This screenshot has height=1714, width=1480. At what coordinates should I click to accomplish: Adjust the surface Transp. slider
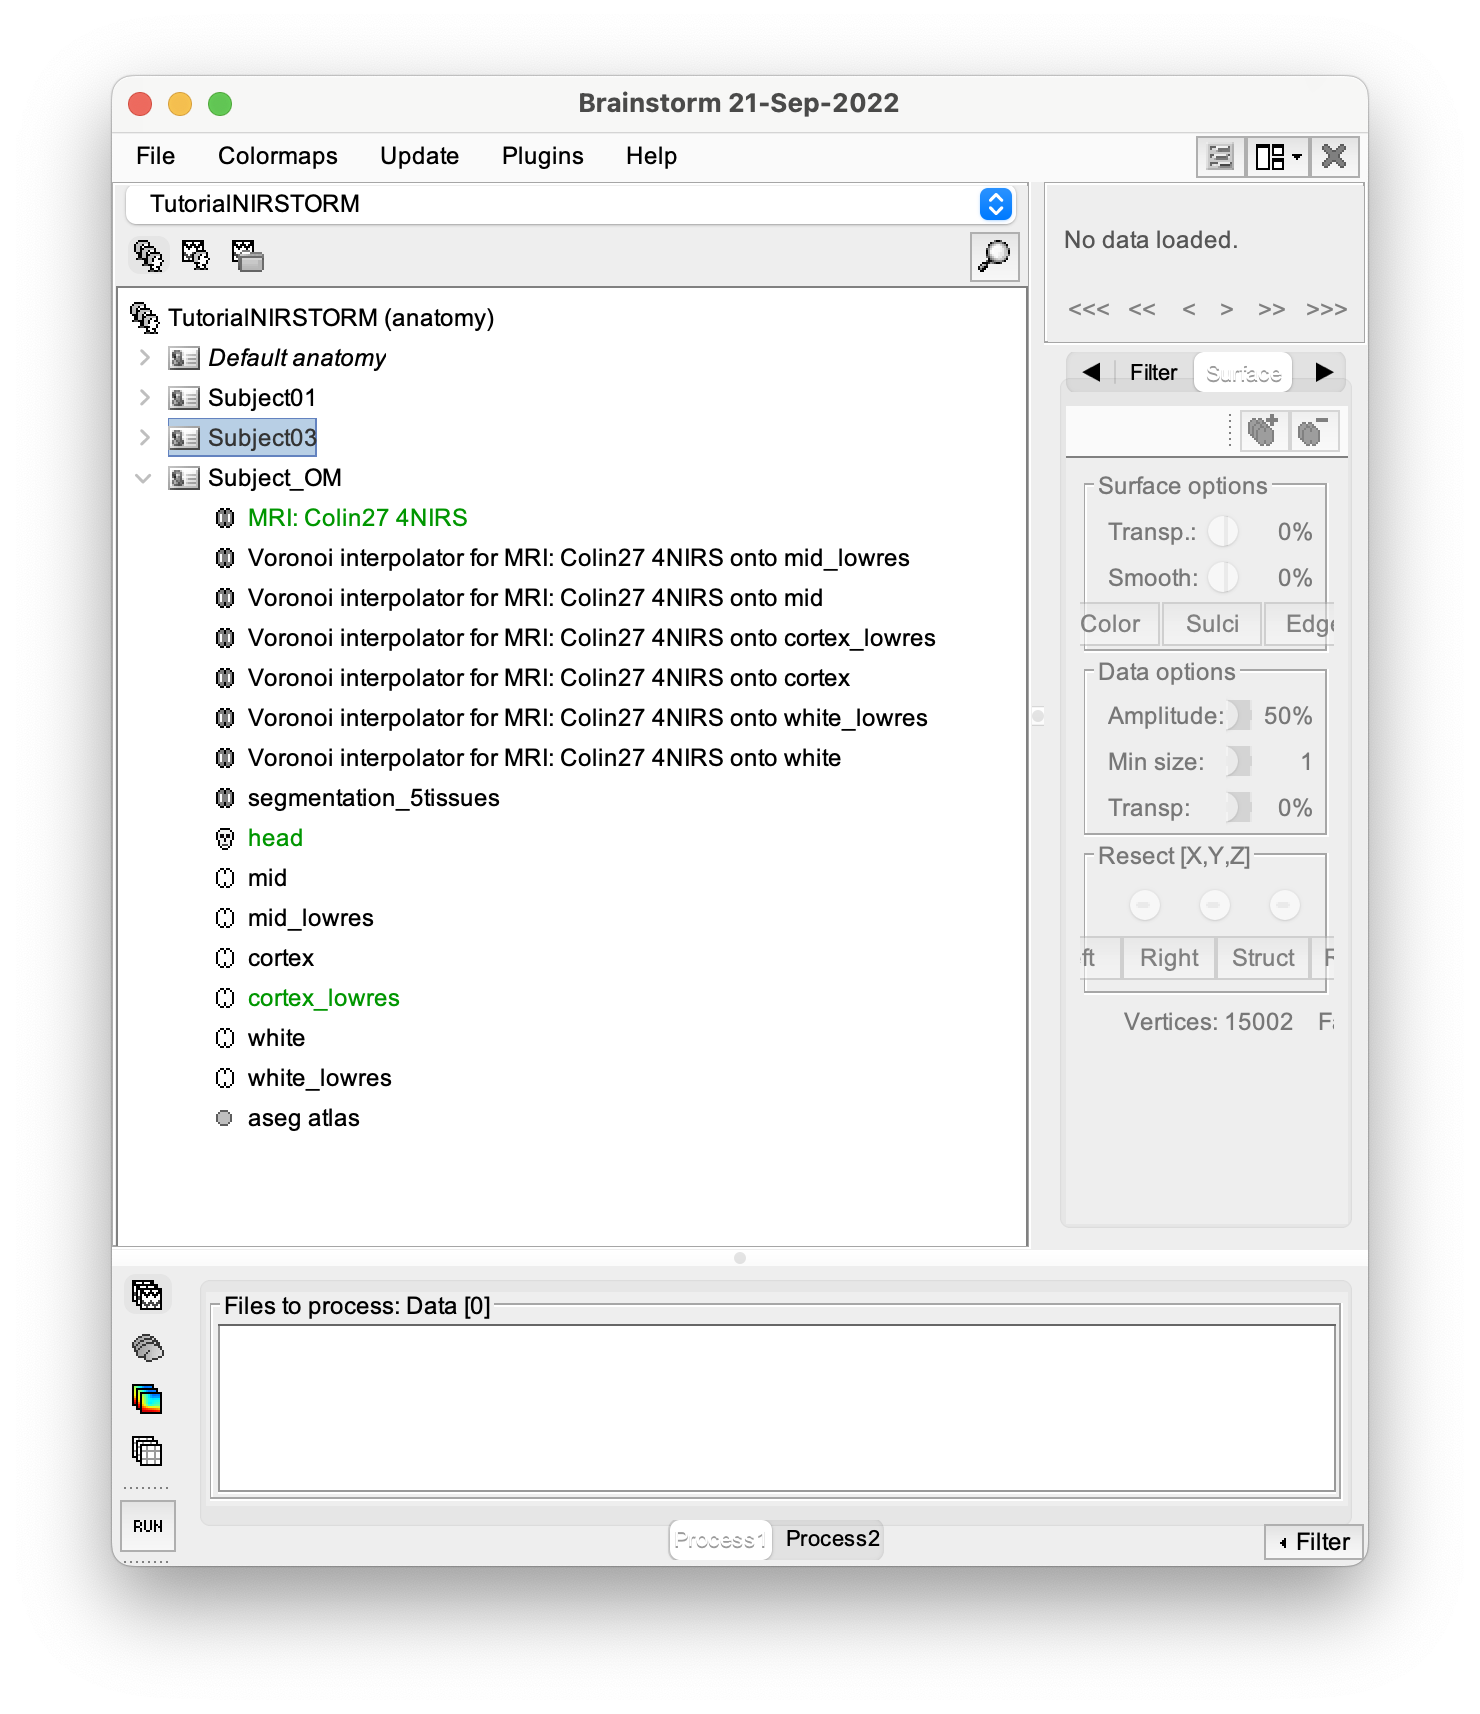point(1223,532)
